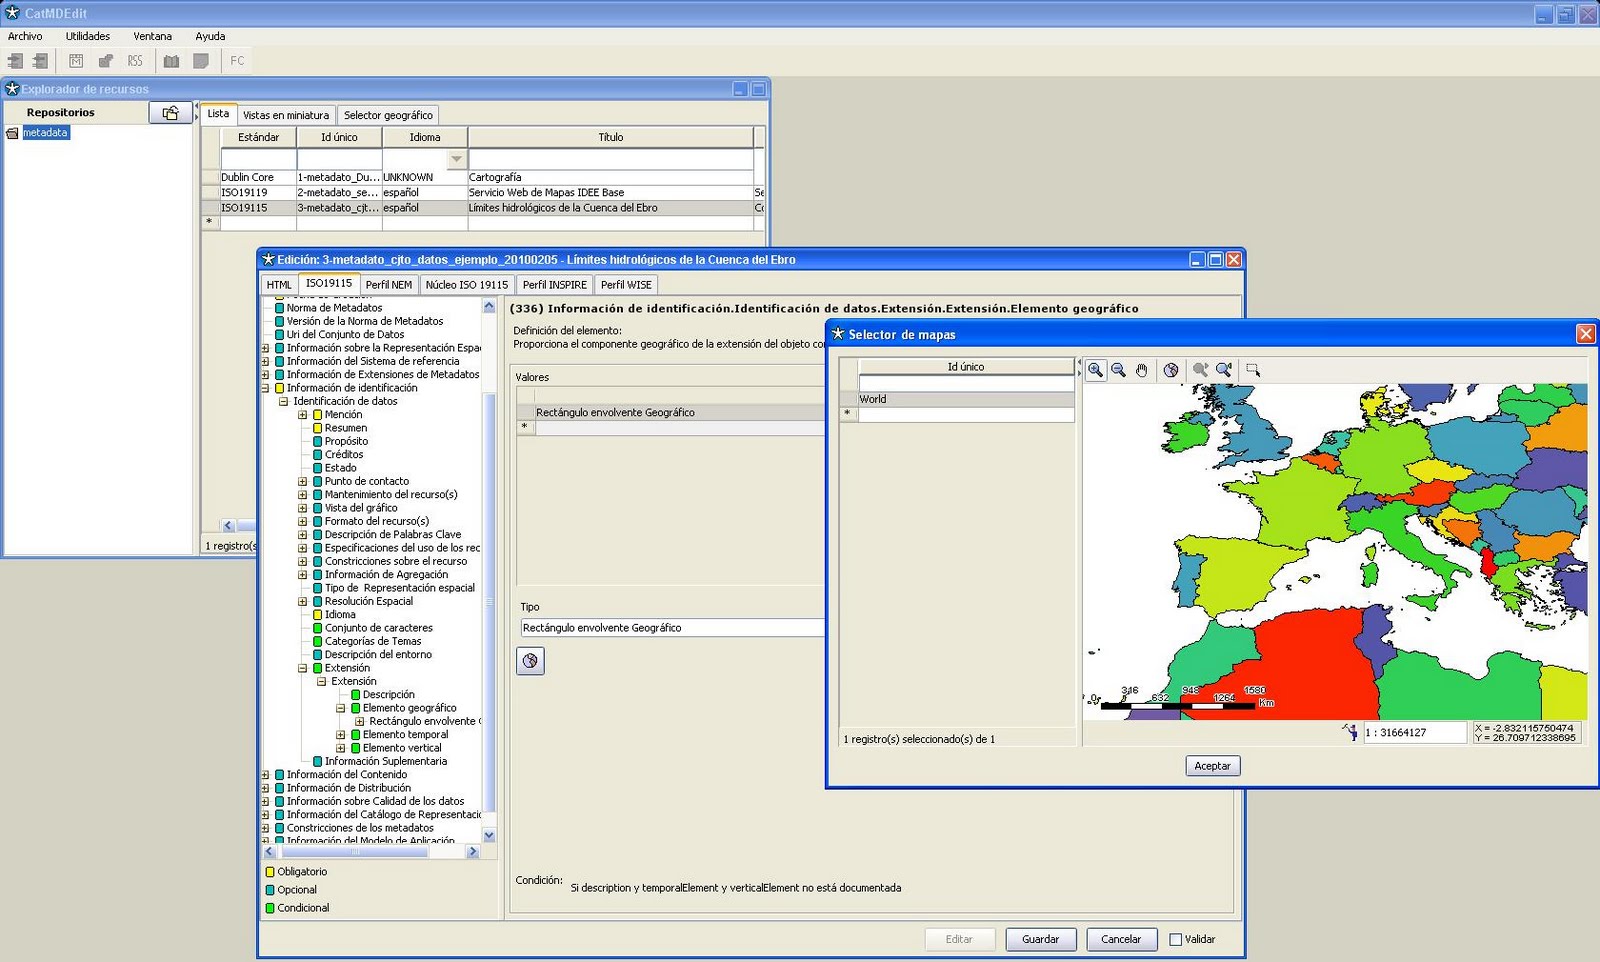Toggle the Validar checkbox
Image resolution: width=1600 pixels, height=962 pixels.
[x=1176, y=940]
